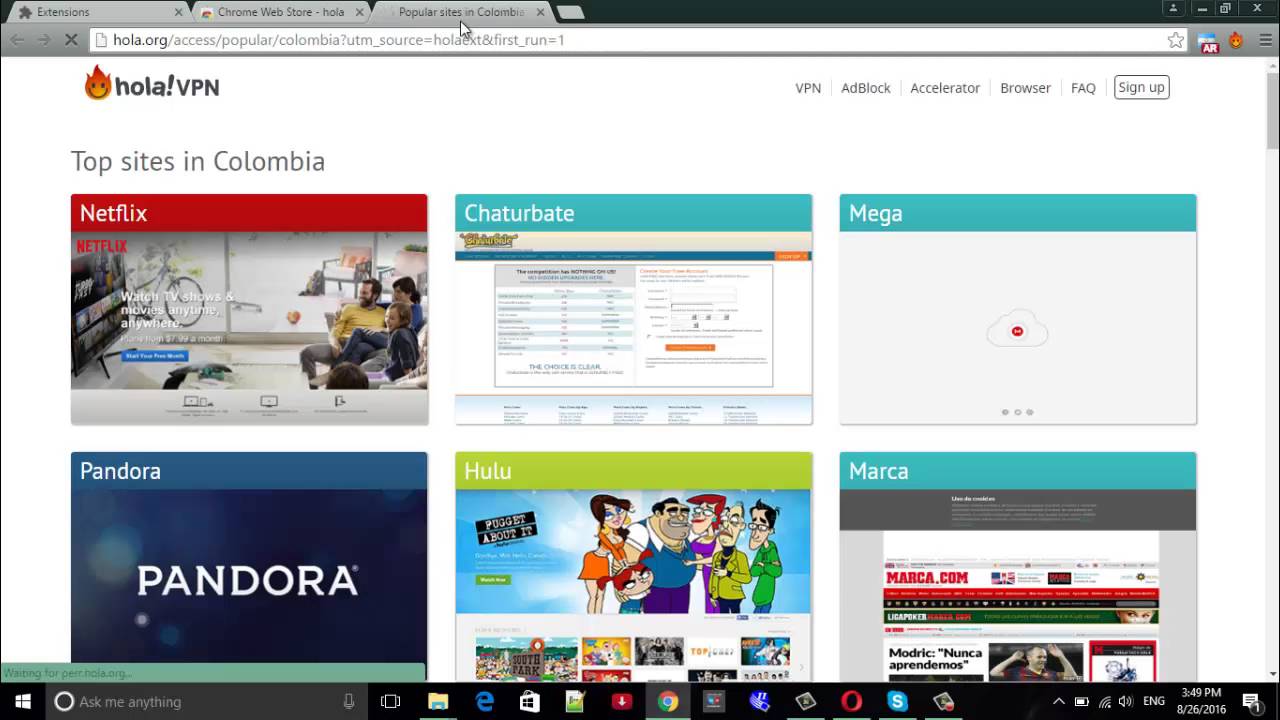Open File Explorer from the taskbar
This screenshot has width=1280, height=720.
[x=438, y=701]
